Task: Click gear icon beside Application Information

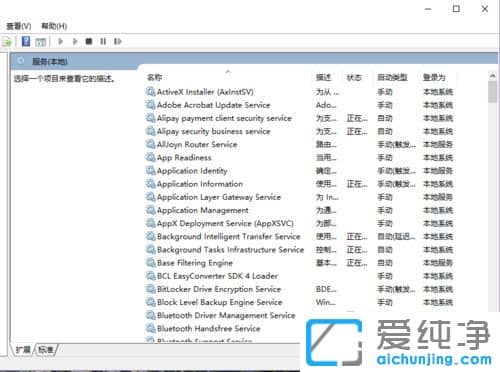Action: pos(151,184)
